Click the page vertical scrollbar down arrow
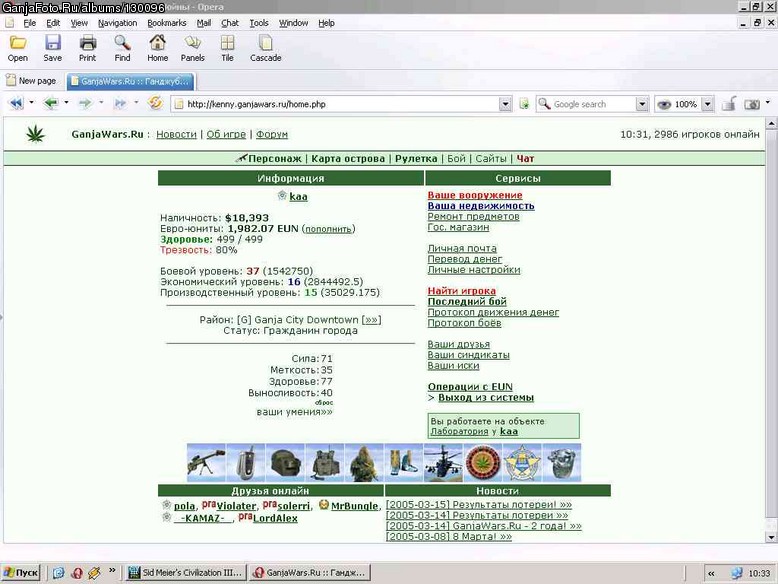This screenshot has height=584, width=778. coord(771,537)
